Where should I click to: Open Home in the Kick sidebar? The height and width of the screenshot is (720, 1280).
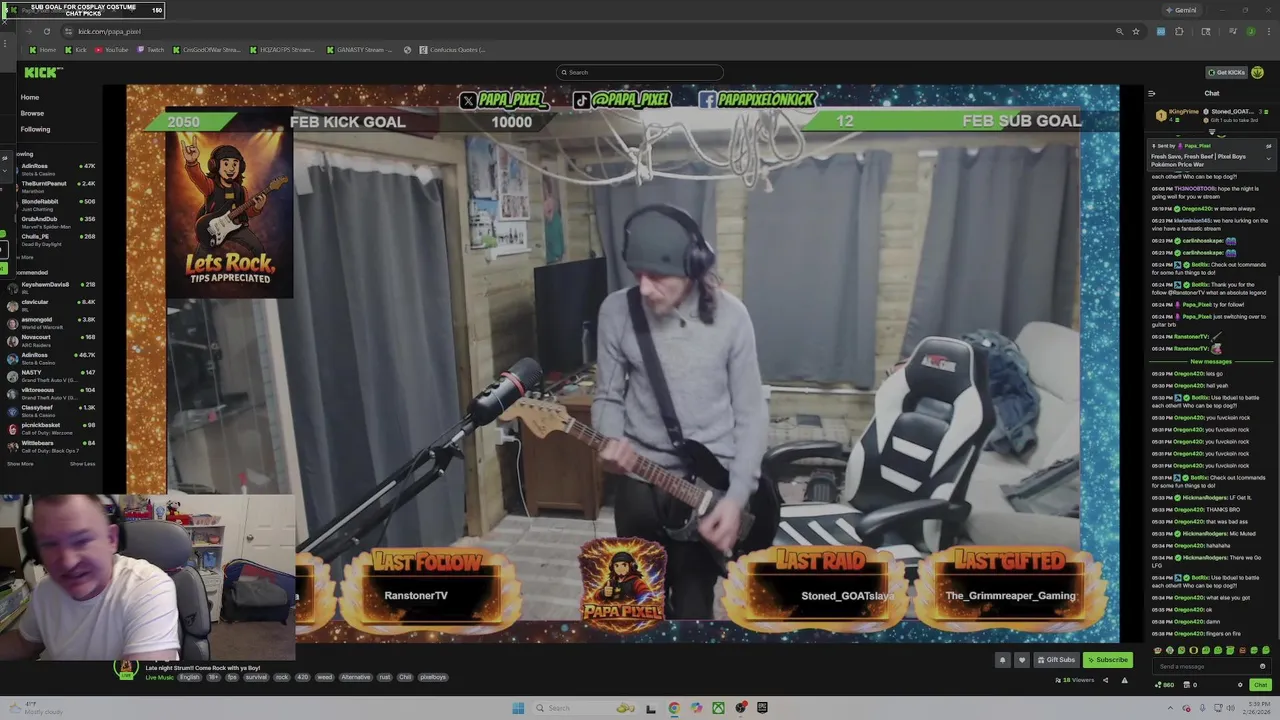click(x=30, y=97)
